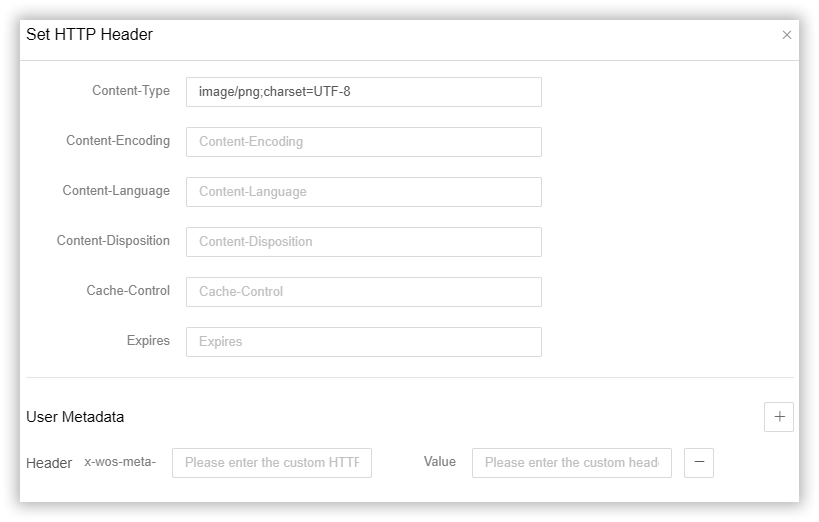
Task: Click the Cache-Control label text
Action: coord(128,291)
